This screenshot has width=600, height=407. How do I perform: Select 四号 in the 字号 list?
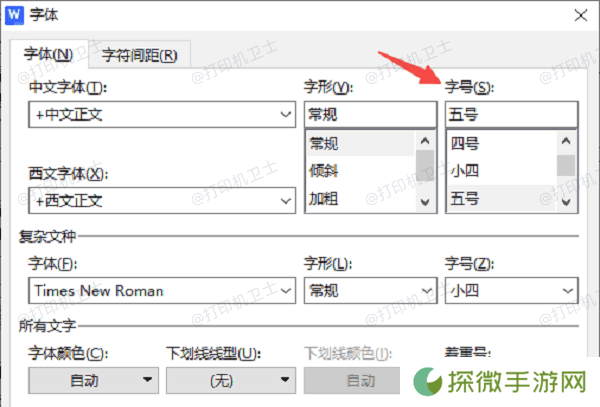pos(502,143)
